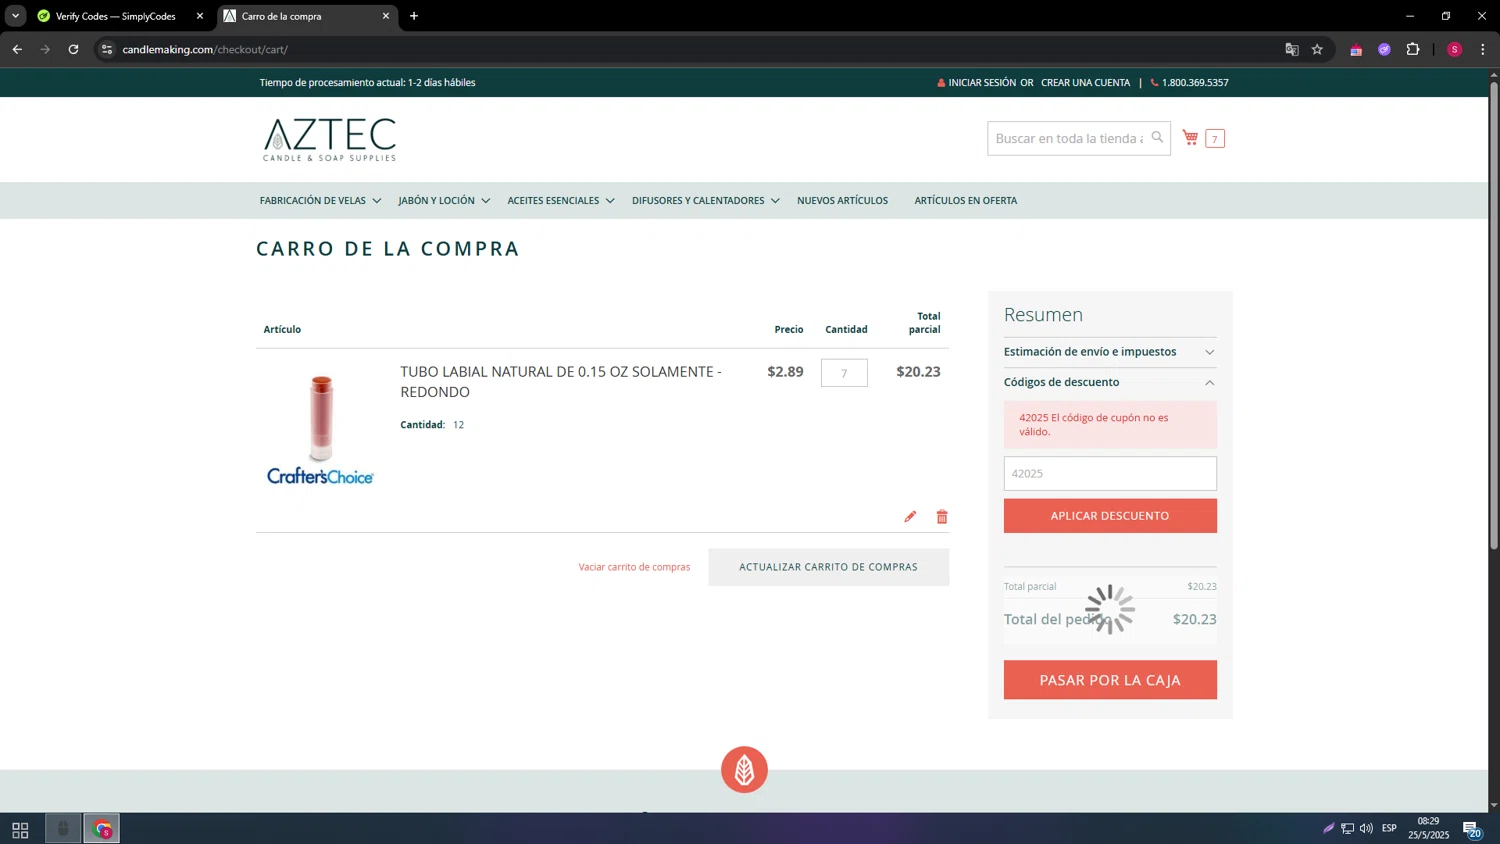1500x844 pixels.
Task: Open network icon in system tray
Action: pyautogui.click(x=1347, y=828)
